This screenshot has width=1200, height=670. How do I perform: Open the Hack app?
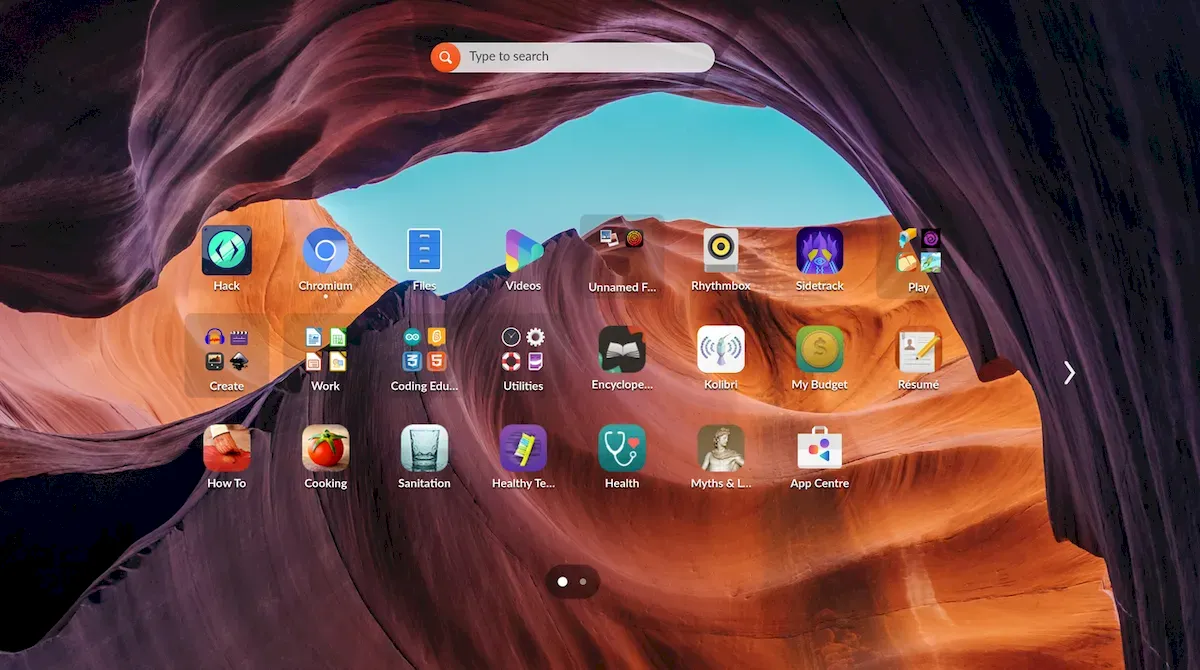(227, 251)
